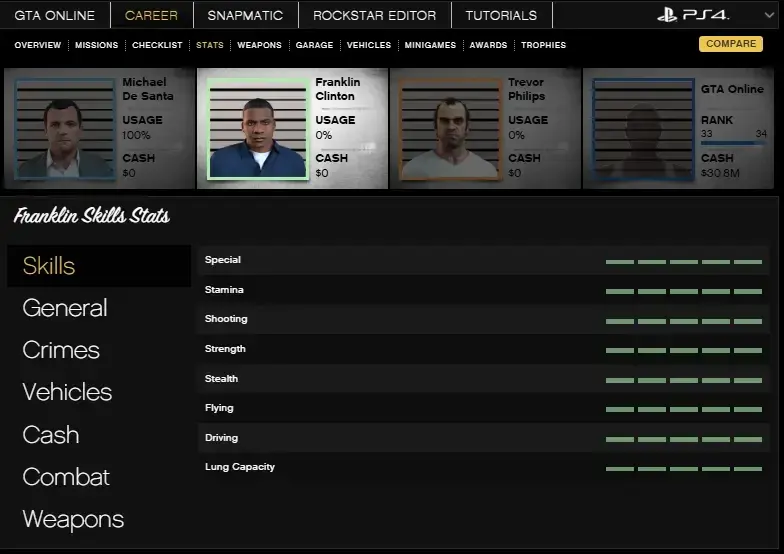
Task: Open the Checklist sub-menu
Action: [157, 45]
